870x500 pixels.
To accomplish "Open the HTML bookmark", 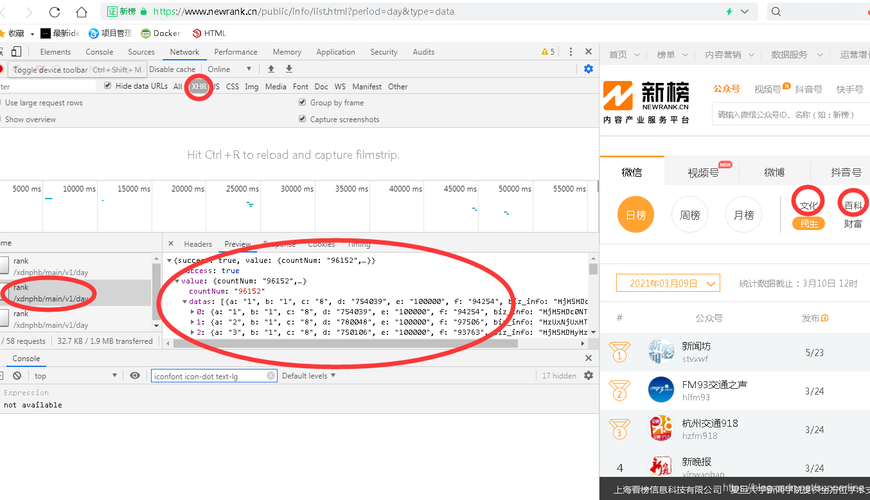I will coord(209,33).
